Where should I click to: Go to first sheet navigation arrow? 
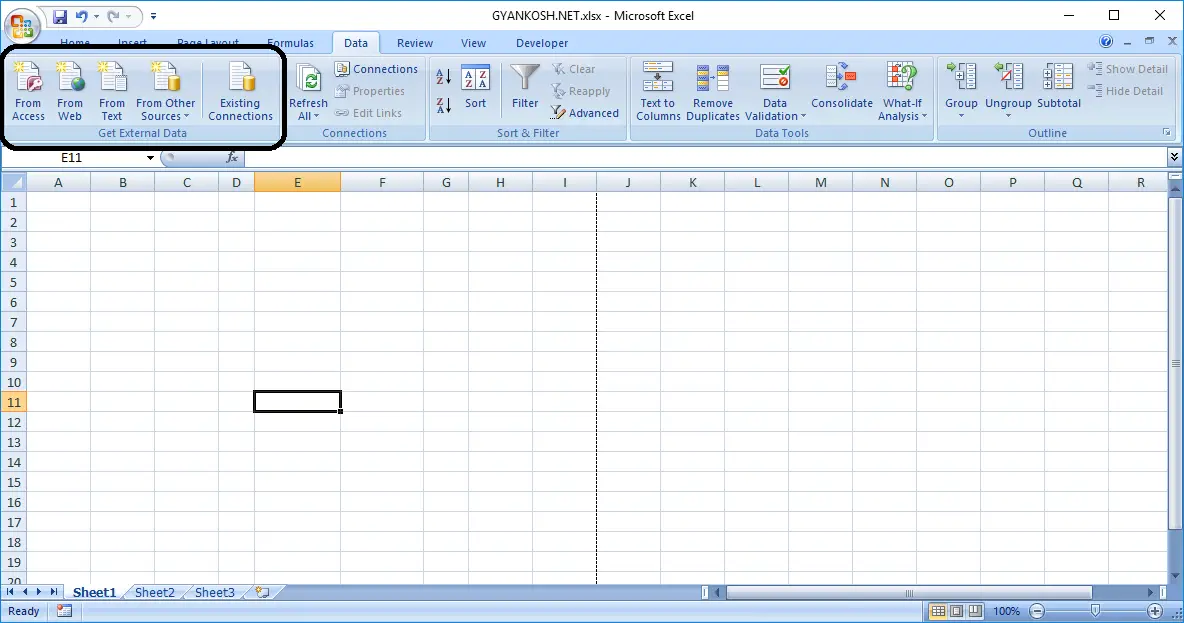click(x=11, y=592)
